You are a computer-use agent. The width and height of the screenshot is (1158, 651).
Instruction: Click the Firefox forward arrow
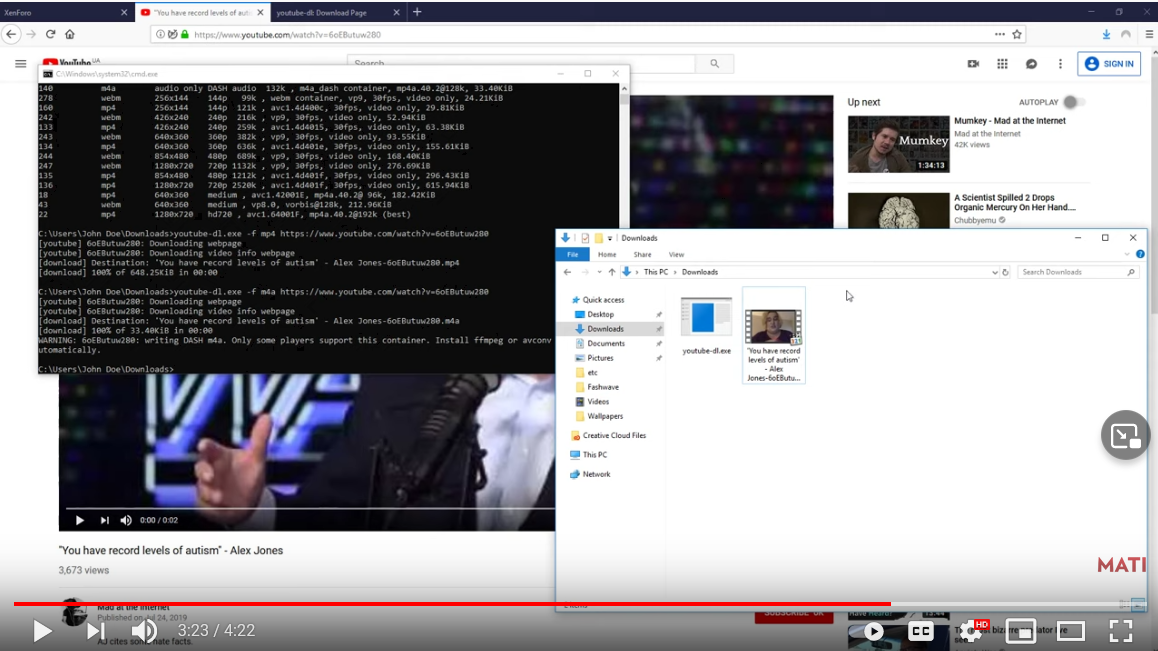pos(31,34)
